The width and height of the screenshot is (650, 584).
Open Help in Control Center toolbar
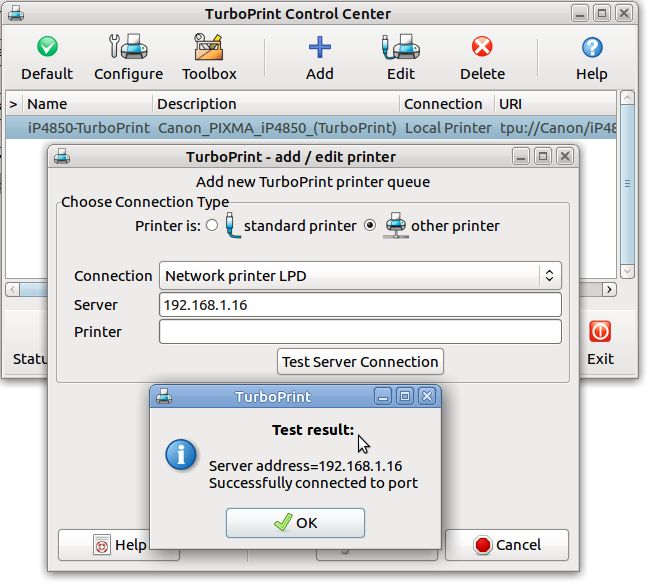pos(592,58)
